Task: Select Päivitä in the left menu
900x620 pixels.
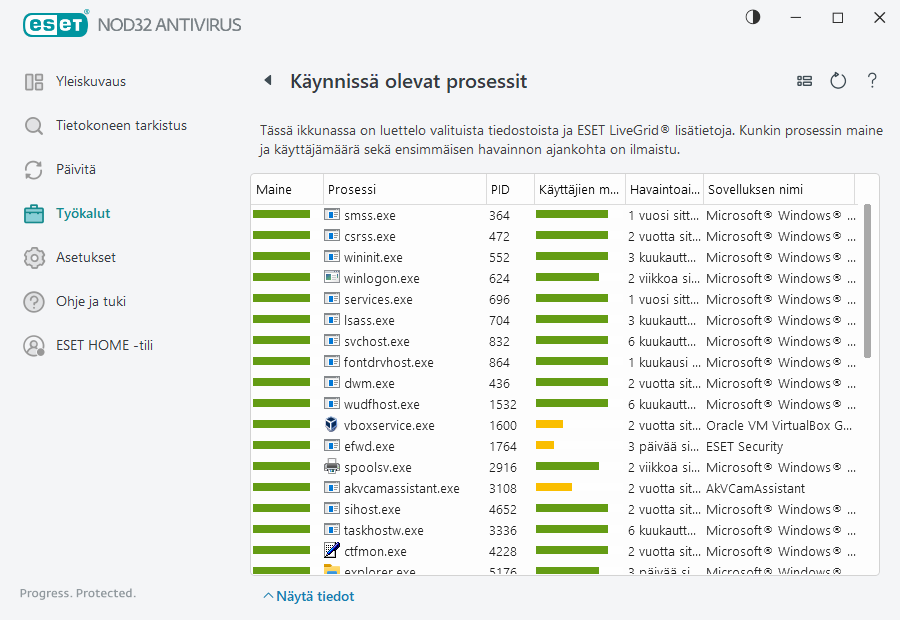Action: 76,170
